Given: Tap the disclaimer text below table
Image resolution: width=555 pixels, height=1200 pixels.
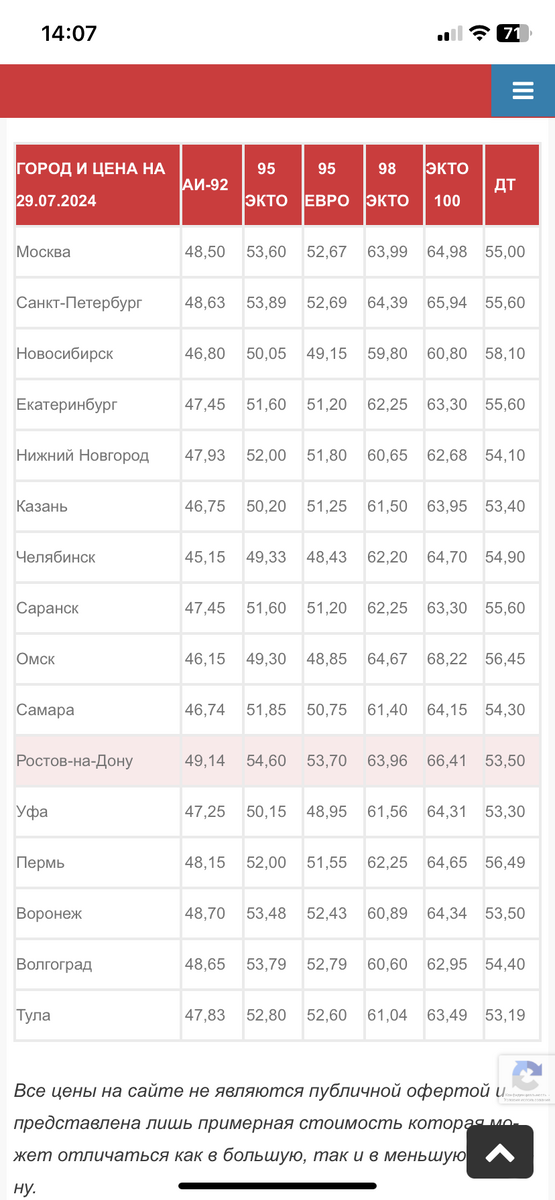Looking at the screenshot, I should point(262,1138).
